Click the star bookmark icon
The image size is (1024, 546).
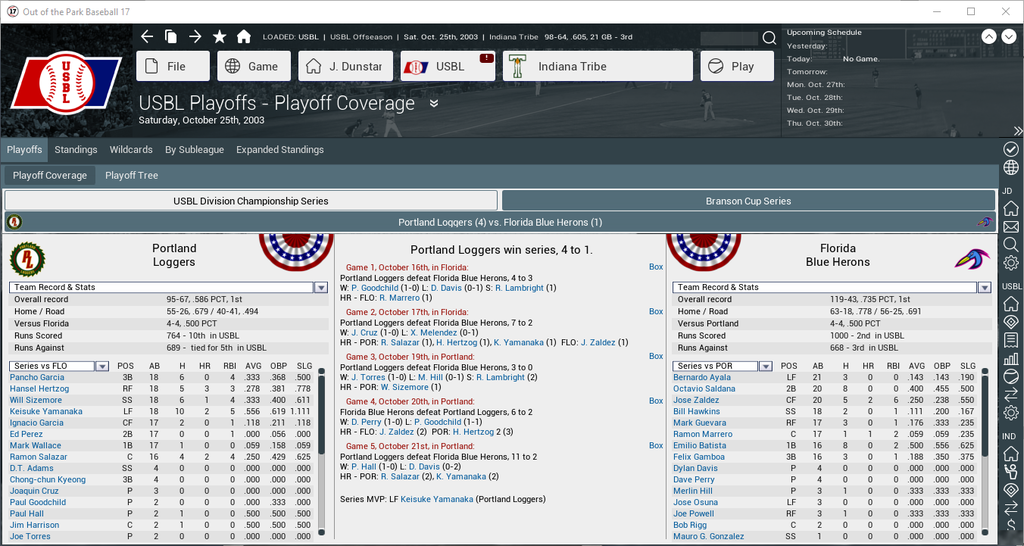click(x=219, y=37)
